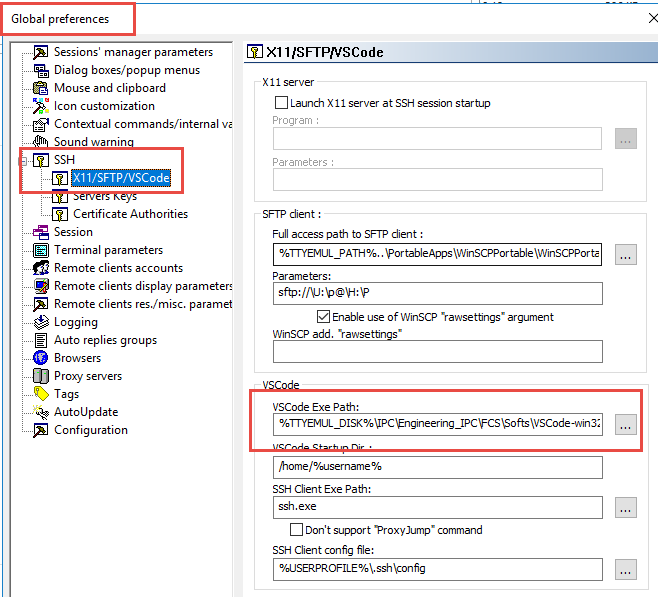The image size is (658, 597).
Task: Check Don't support ProxyJump command
Action: (x=296, y=530)
